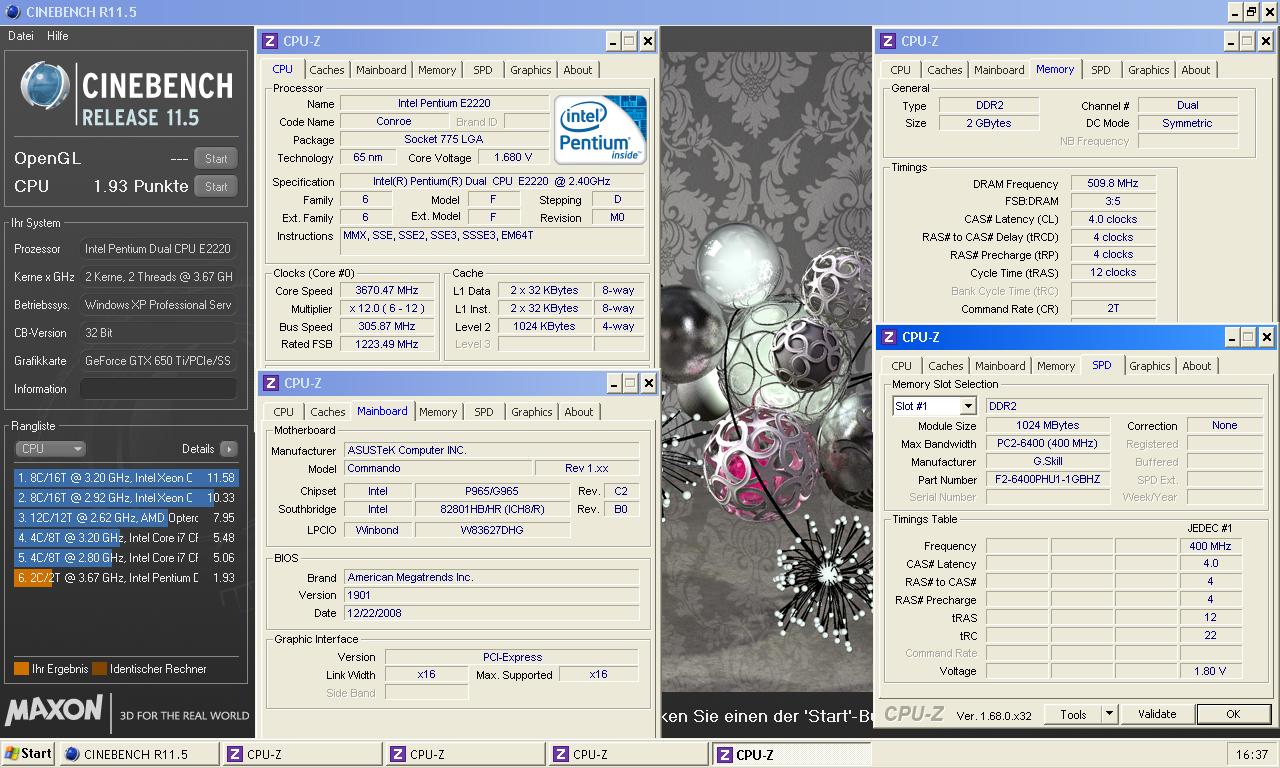This screenshot has width=1280, height=768.
Task: Open the Windows Start menu
Action: (28, 754)
